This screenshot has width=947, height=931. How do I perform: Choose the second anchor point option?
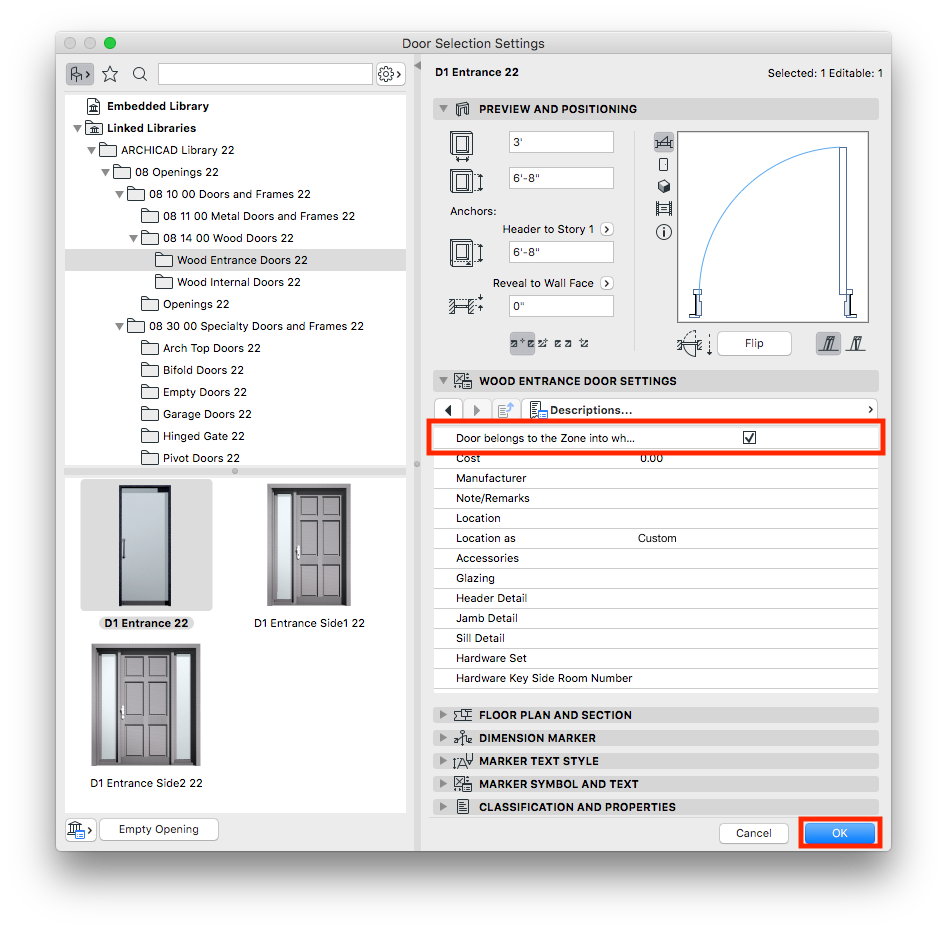(x=542, y=343)
